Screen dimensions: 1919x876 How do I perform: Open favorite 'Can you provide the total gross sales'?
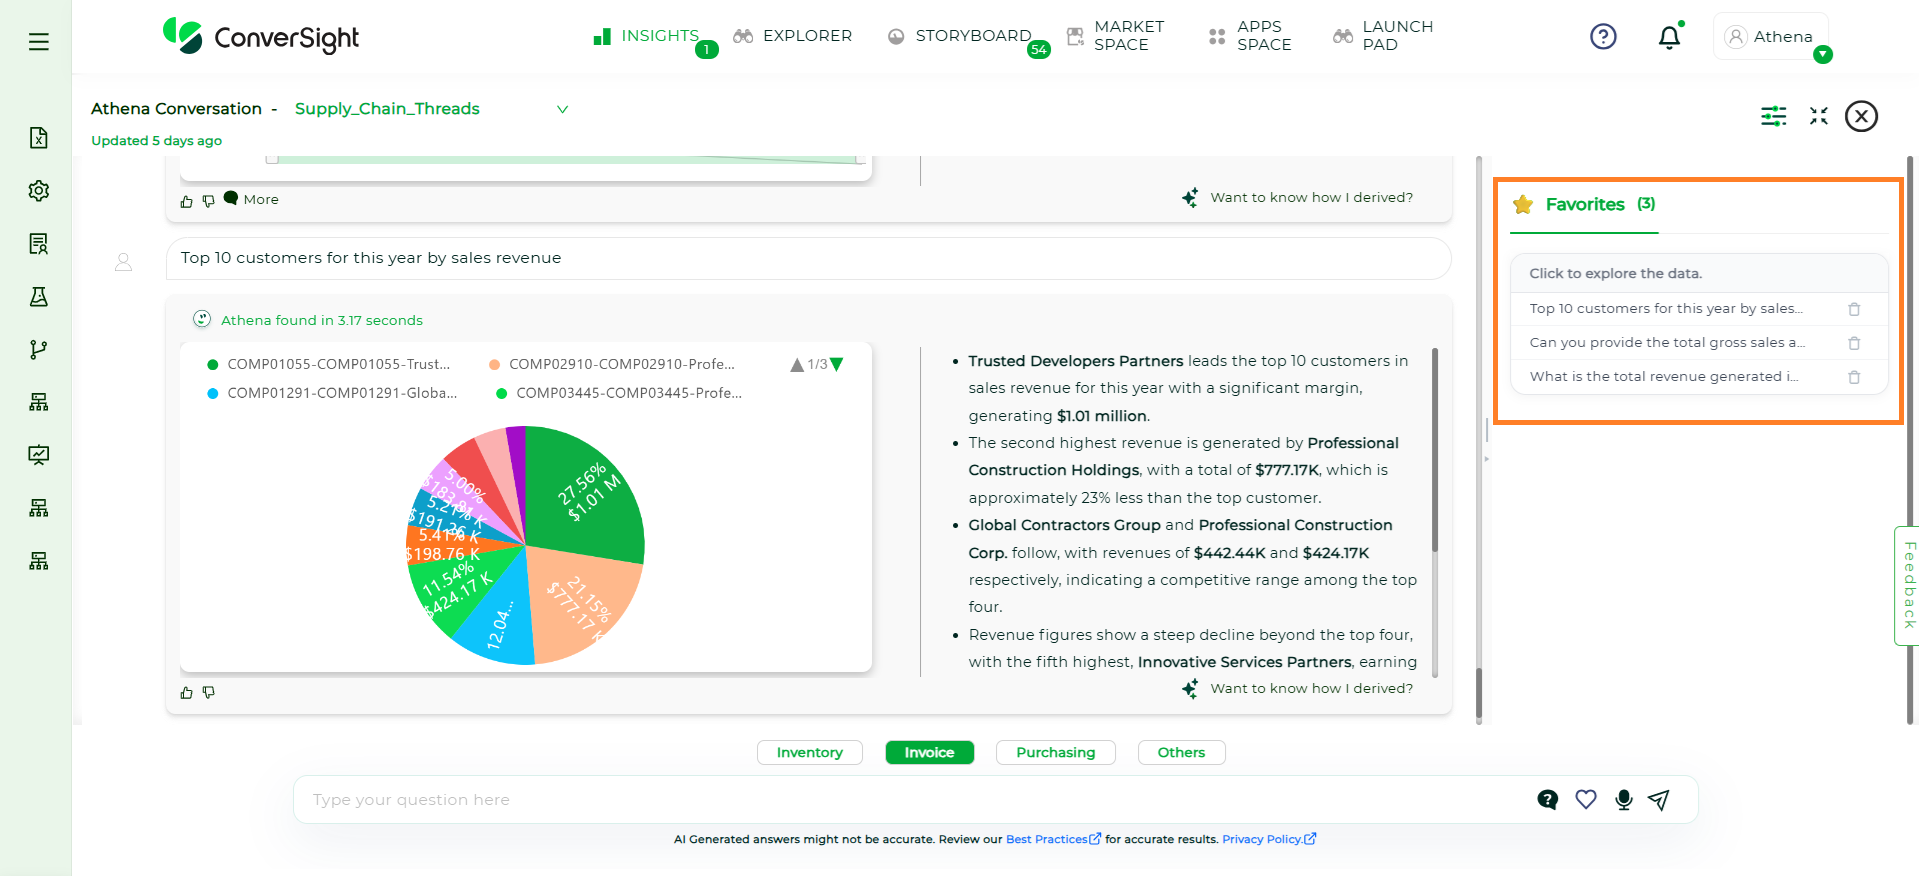point(1667,343)
